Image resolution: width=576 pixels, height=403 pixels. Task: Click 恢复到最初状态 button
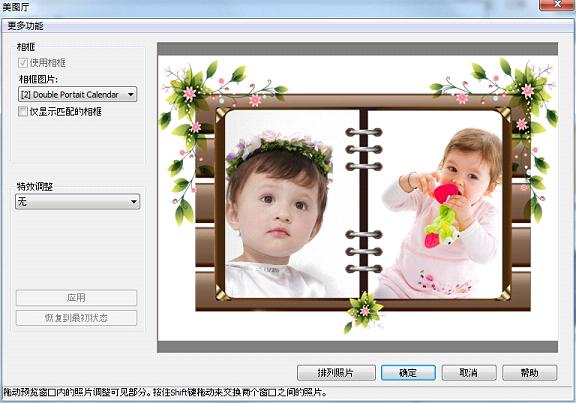[76, 318]
